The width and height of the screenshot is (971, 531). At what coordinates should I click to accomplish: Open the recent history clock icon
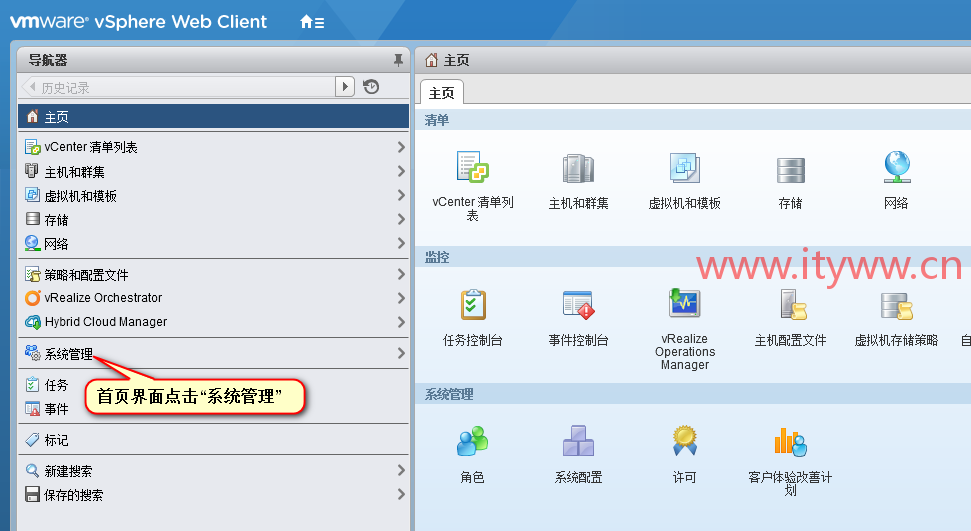click(x=371, y=87)
